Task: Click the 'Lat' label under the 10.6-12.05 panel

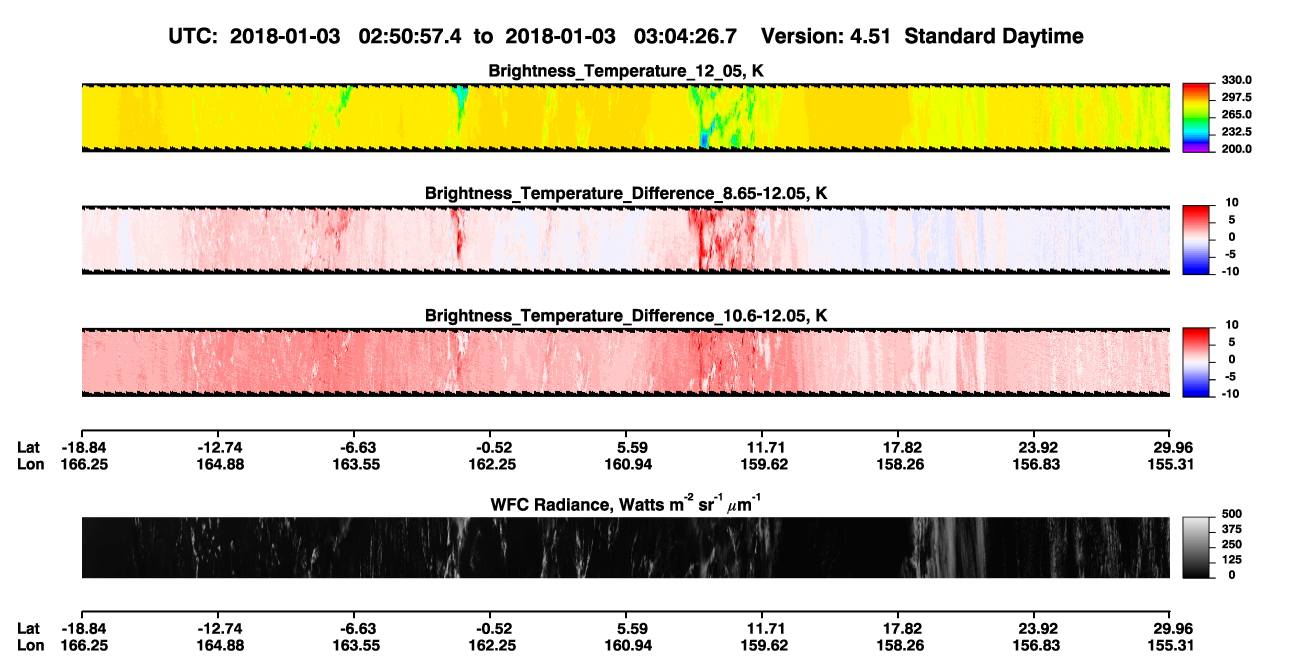Action: 29,448
